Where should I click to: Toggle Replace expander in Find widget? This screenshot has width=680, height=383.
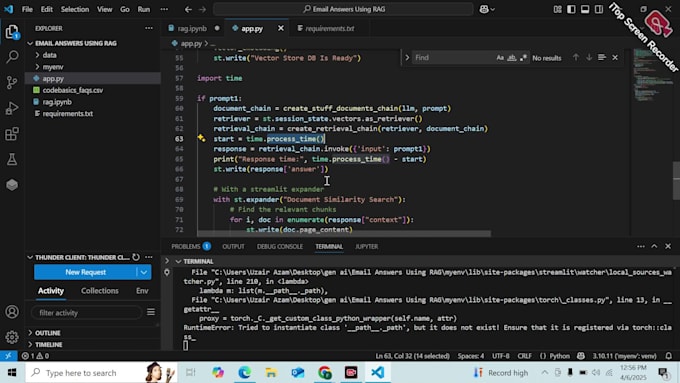coord(407,57)
